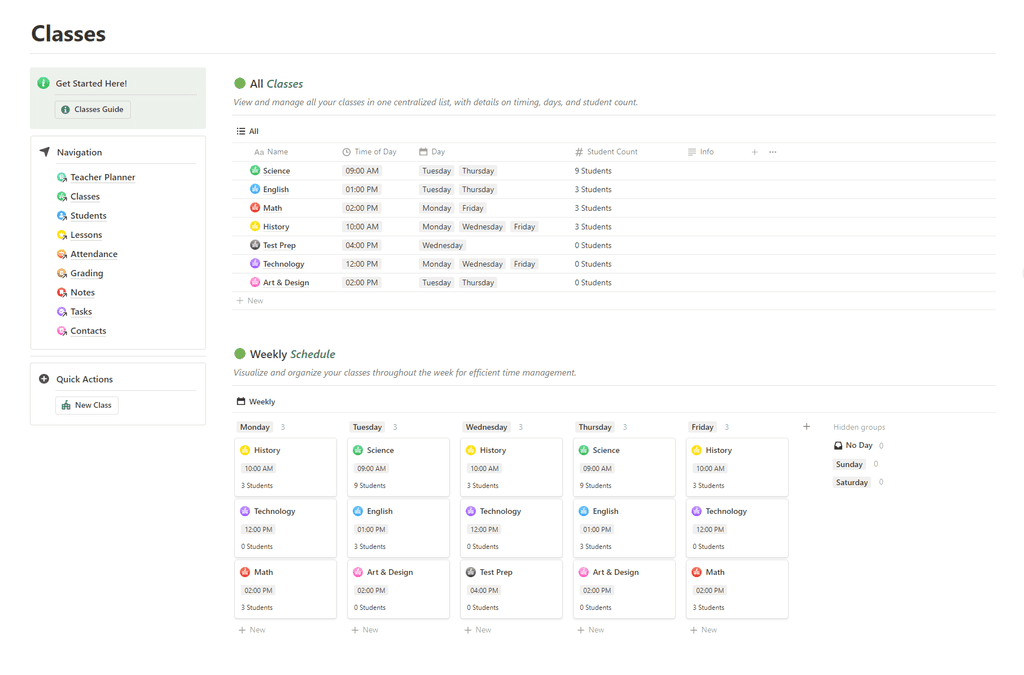1024x675 pixels.
Task: Show the Saturday hidden group
Action: coord(851,482)
